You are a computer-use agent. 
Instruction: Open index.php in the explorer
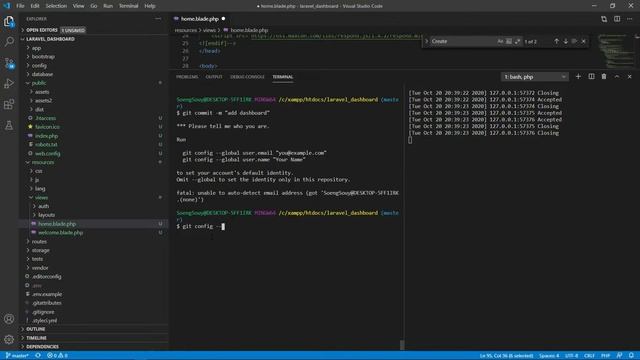point(46,136)
